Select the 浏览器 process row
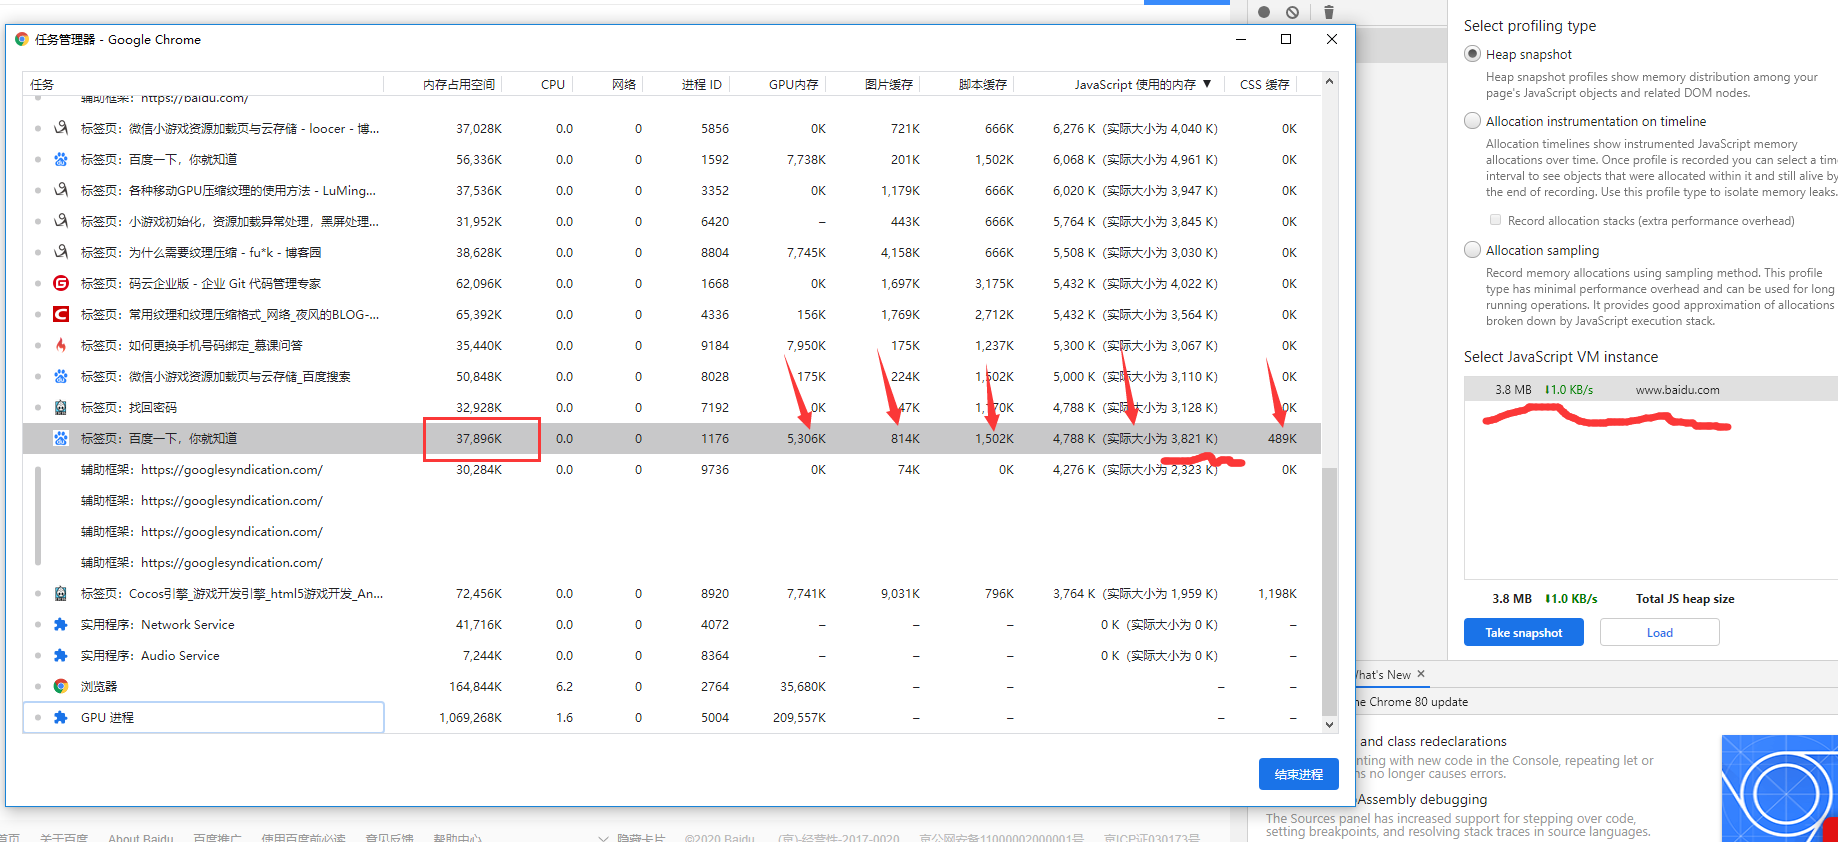 point(672,686)
